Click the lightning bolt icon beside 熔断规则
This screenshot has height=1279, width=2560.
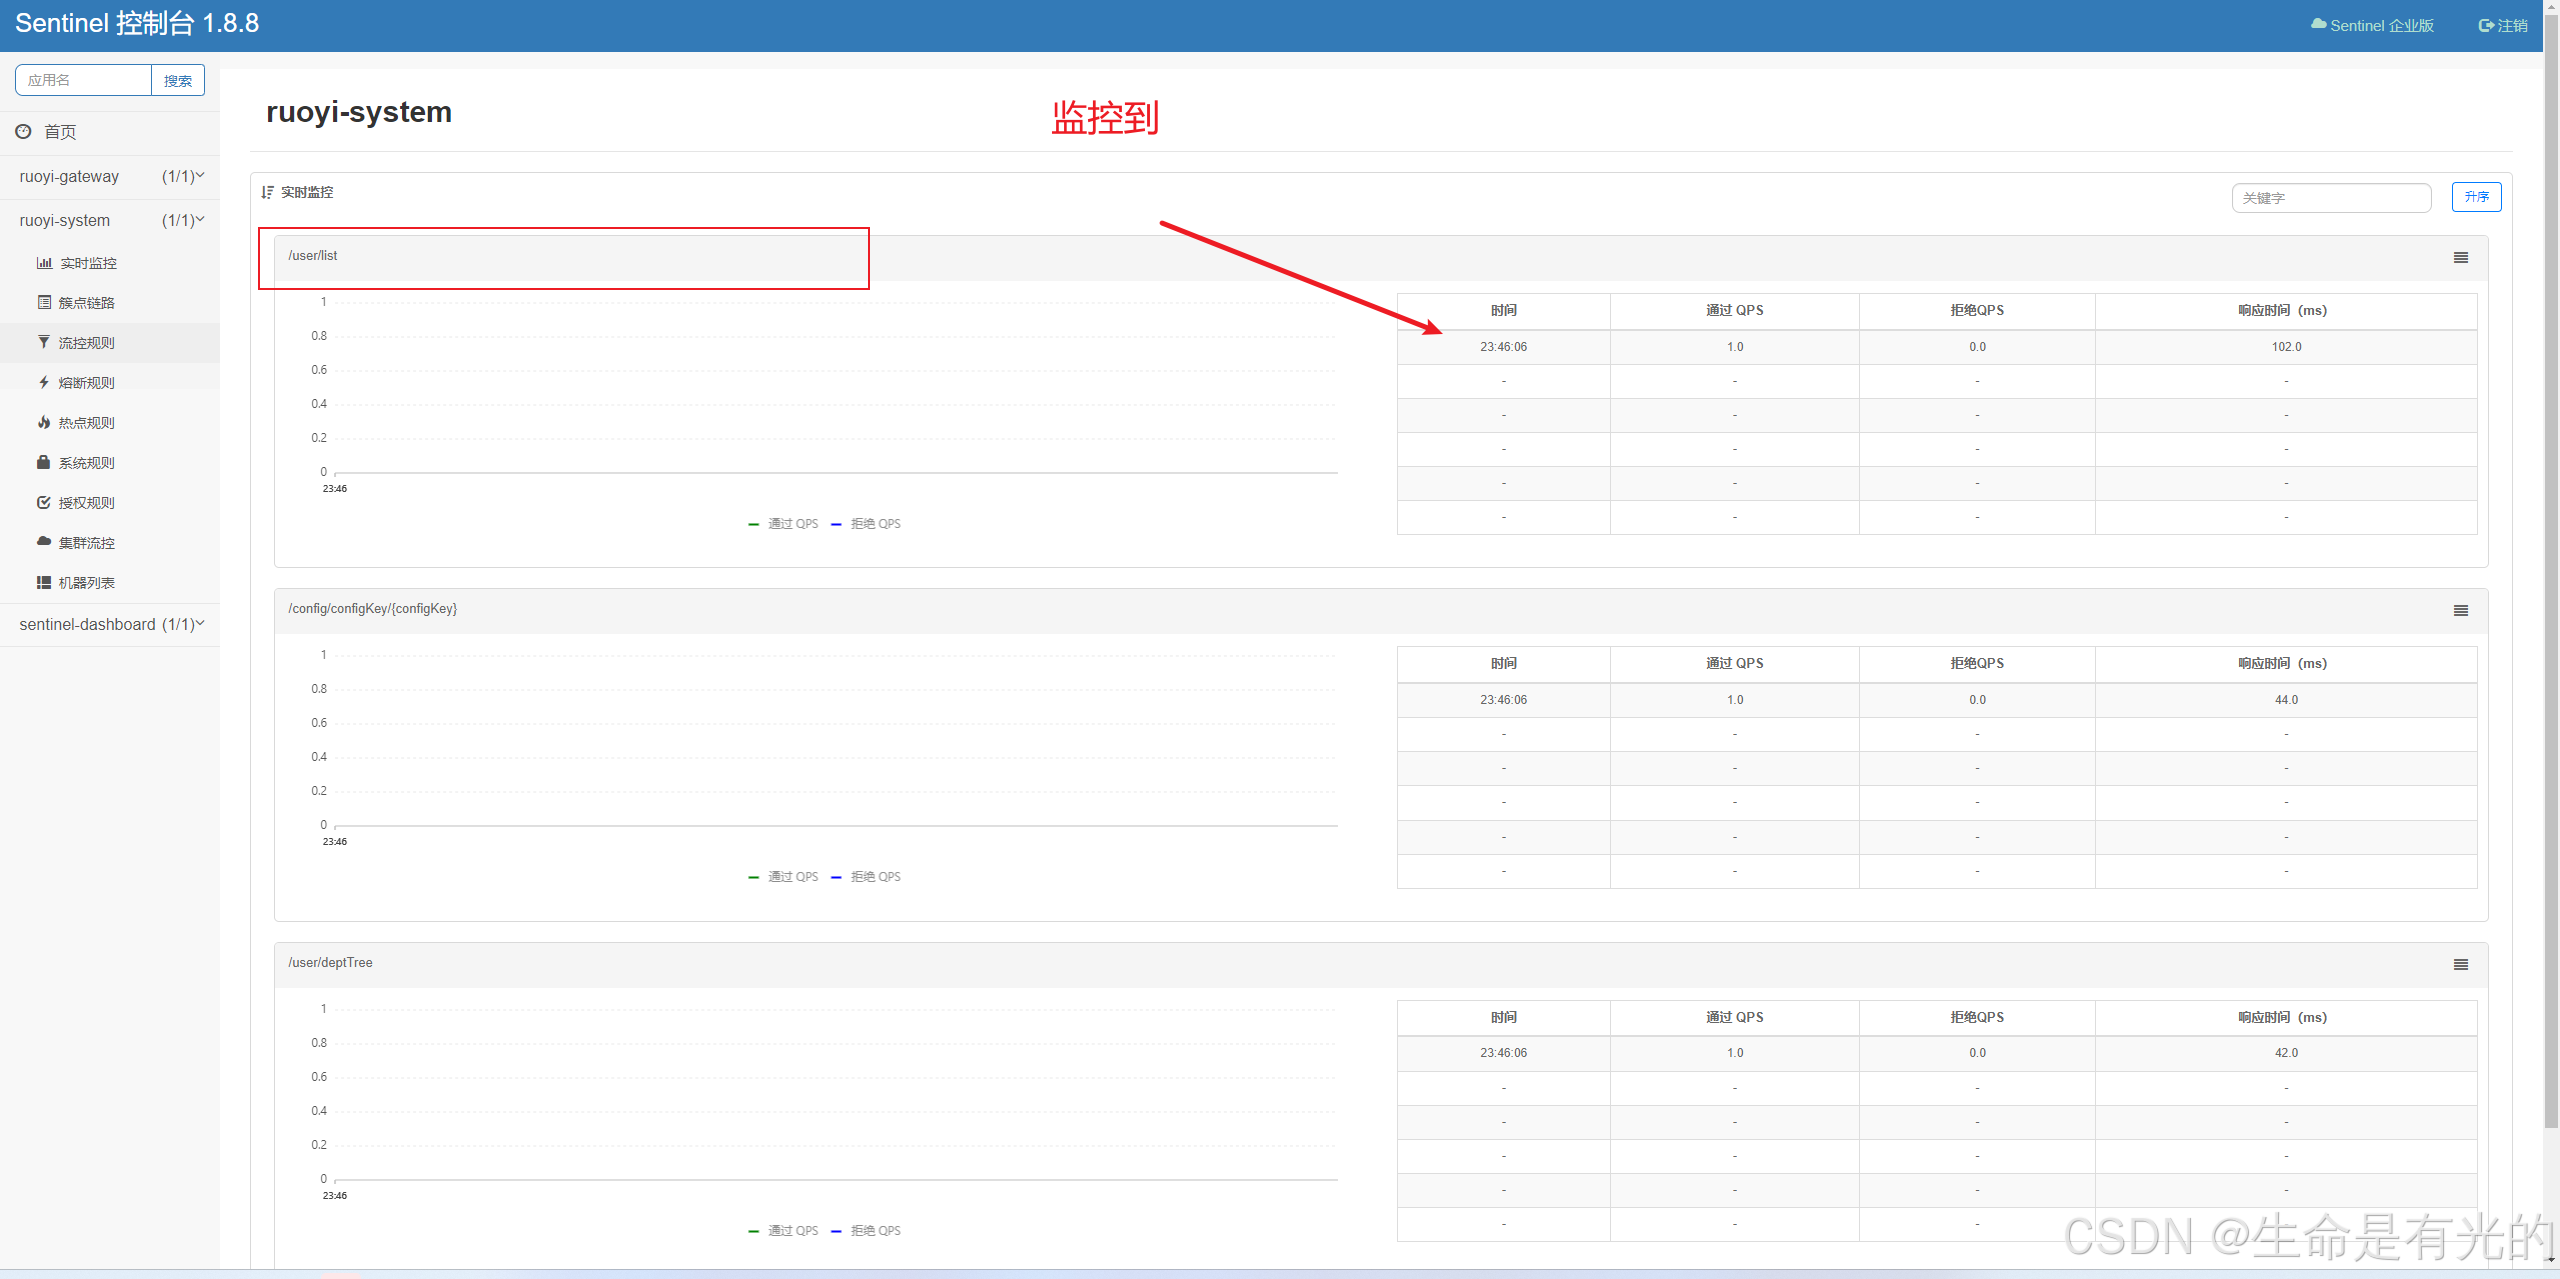pyautogui.click(x=44, y=382)
